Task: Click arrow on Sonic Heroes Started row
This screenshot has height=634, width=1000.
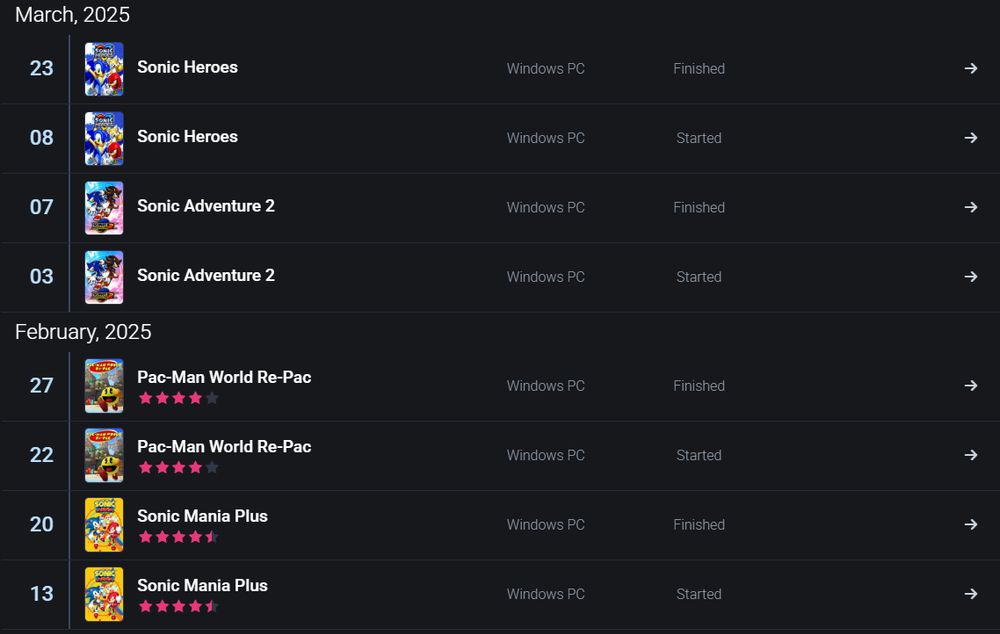Action: coord(971,138)
